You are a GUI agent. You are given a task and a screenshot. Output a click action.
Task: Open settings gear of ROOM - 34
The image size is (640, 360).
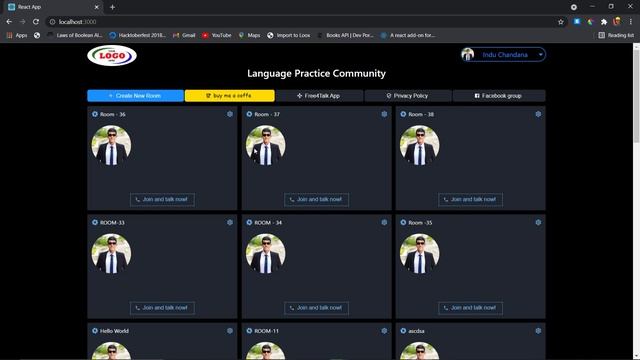tap(384, 222)
